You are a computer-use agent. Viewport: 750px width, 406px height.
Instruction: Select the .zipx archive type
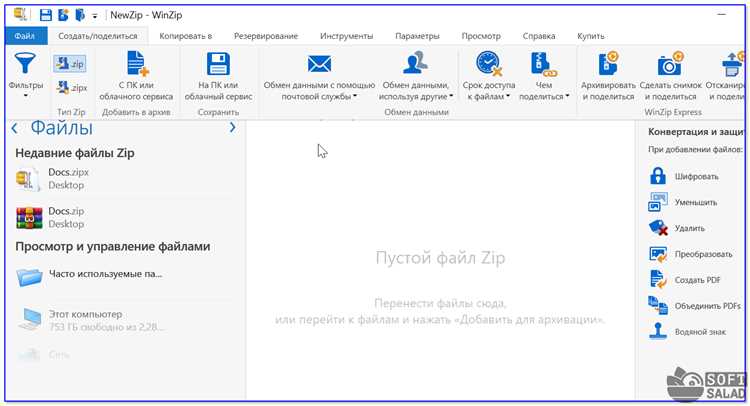point(71,88)
